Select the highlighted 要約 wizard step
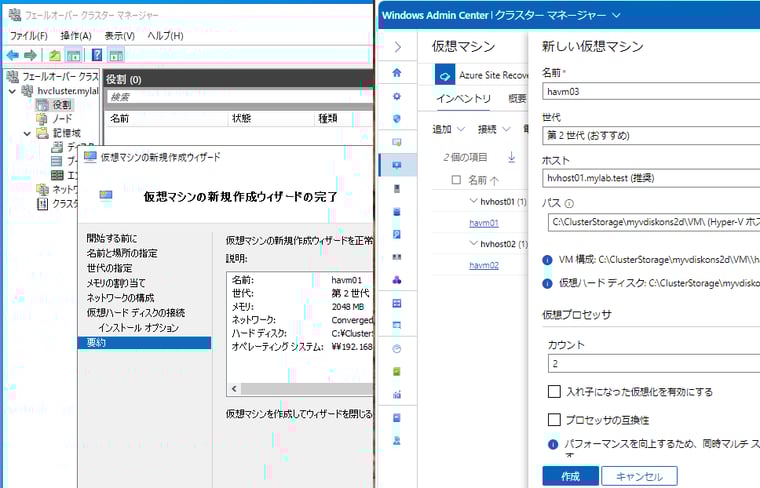760x488 pixels. point(144,343)
